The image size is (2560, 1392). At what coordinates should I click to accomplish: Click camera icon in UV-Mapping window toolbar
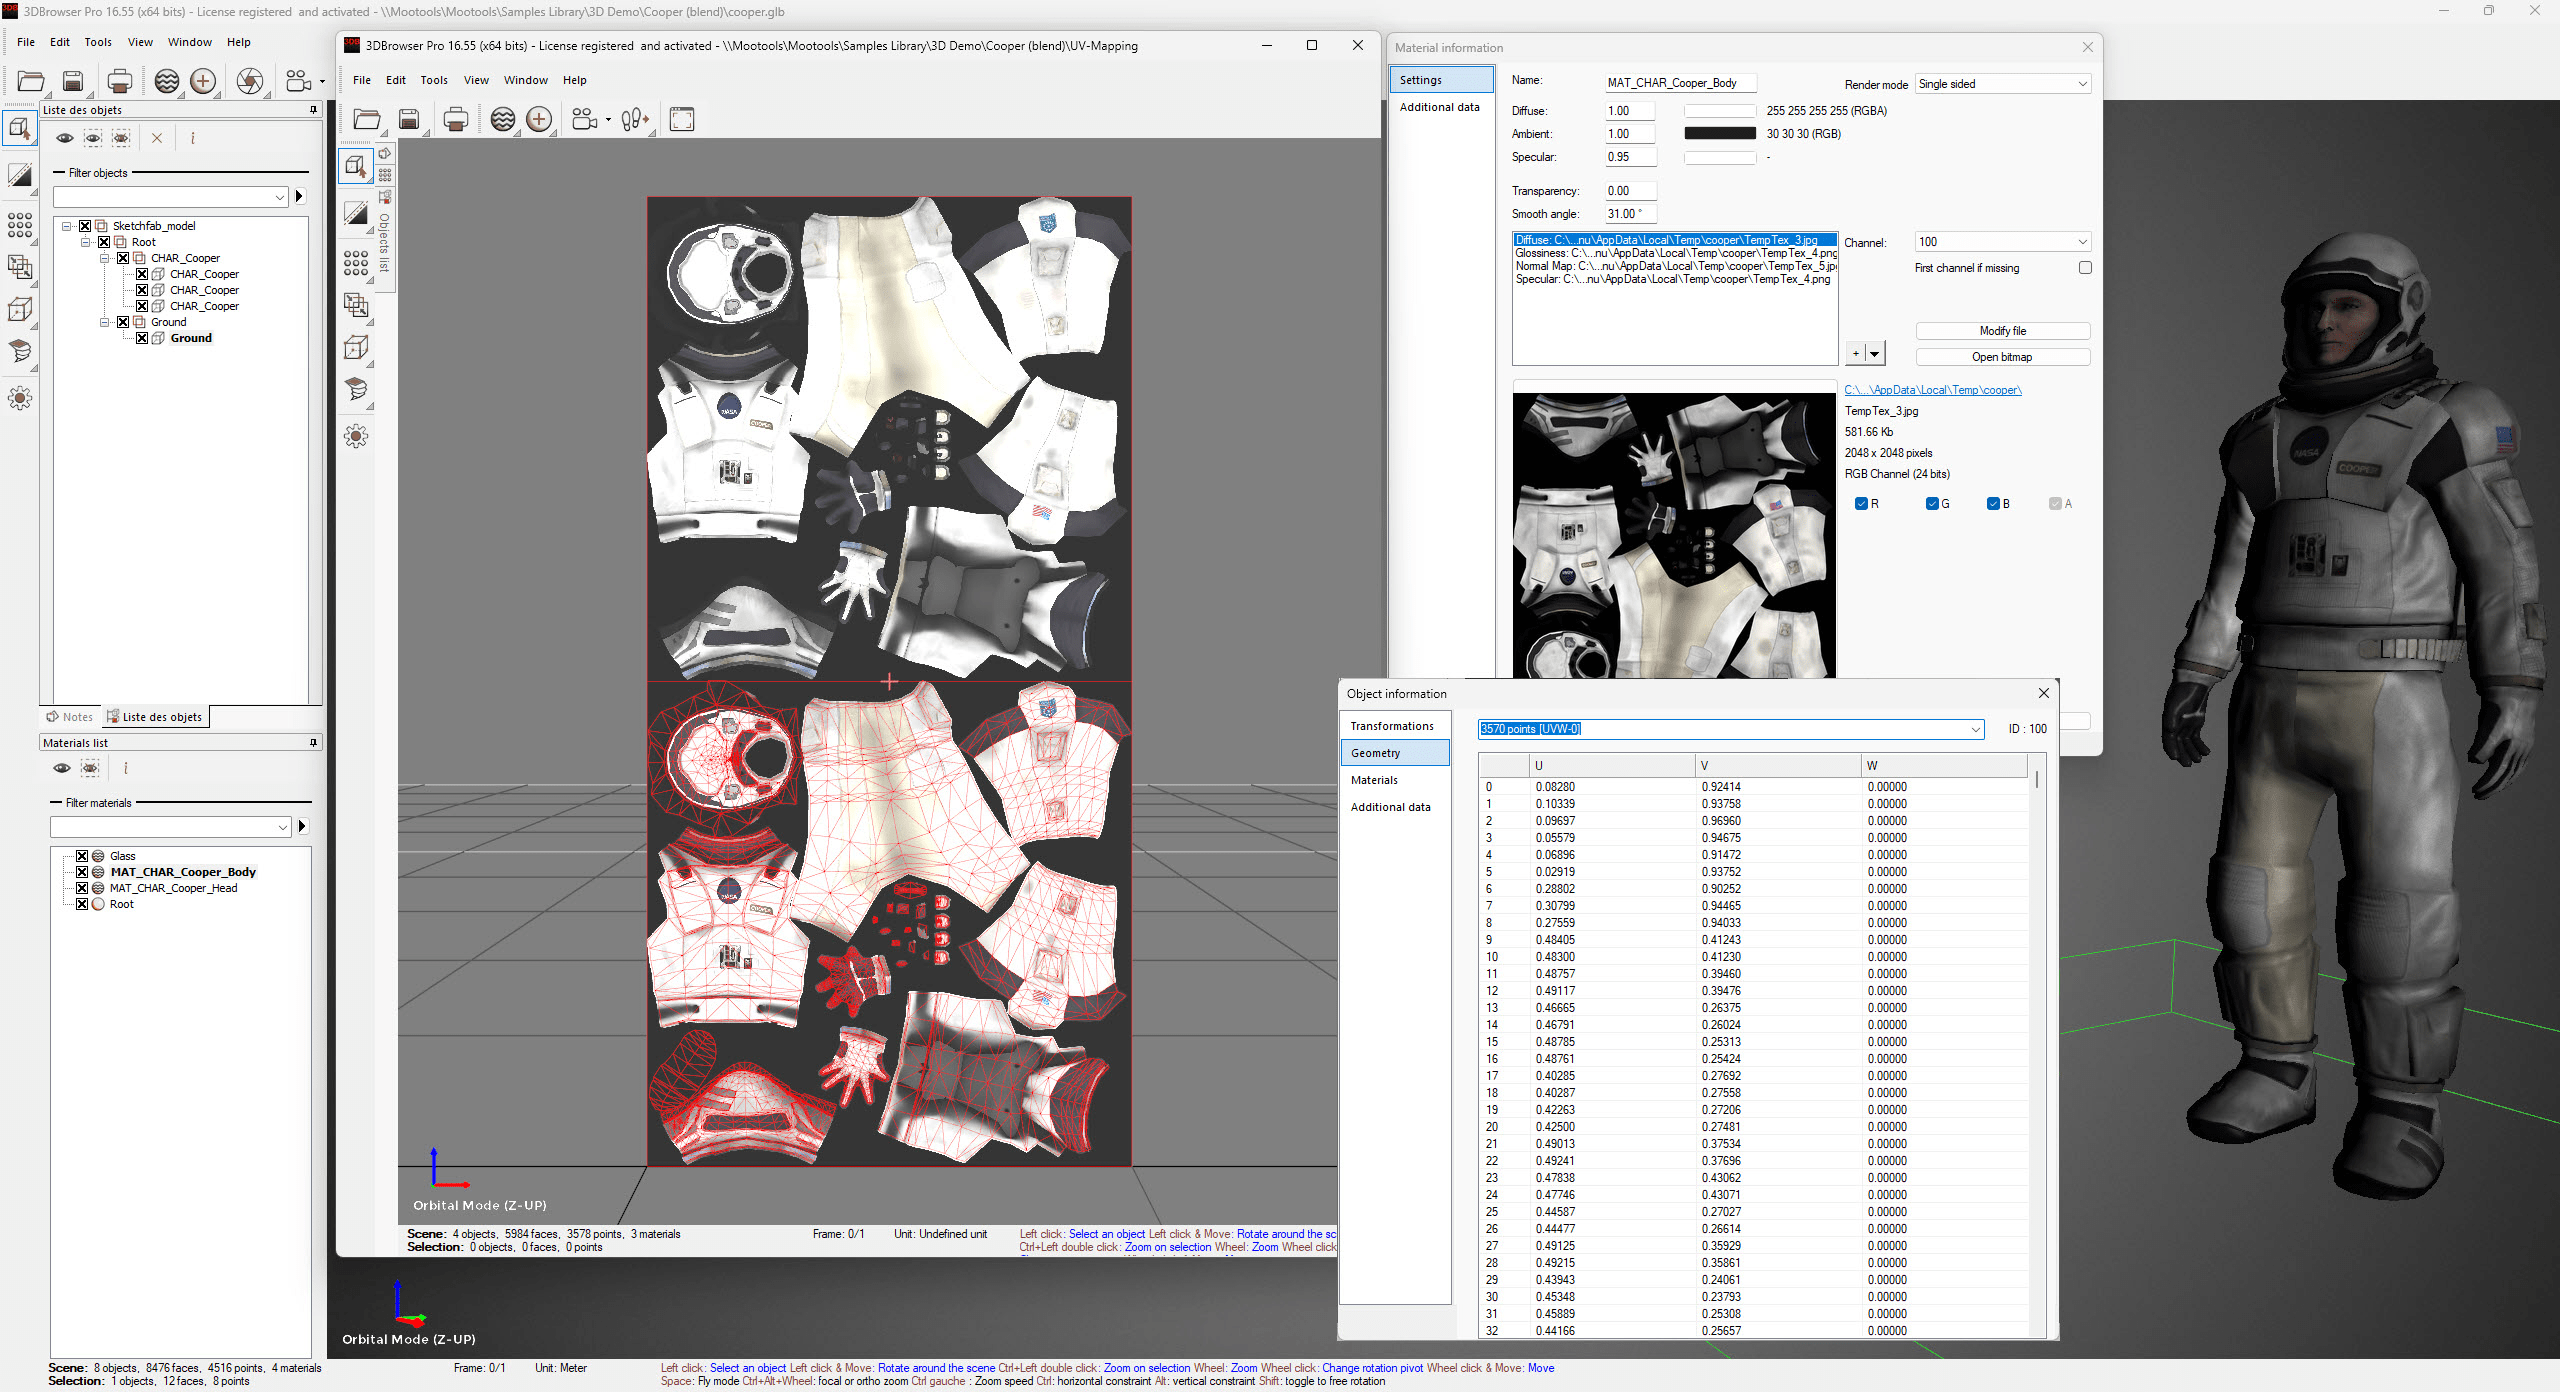[x=584, y=120]
